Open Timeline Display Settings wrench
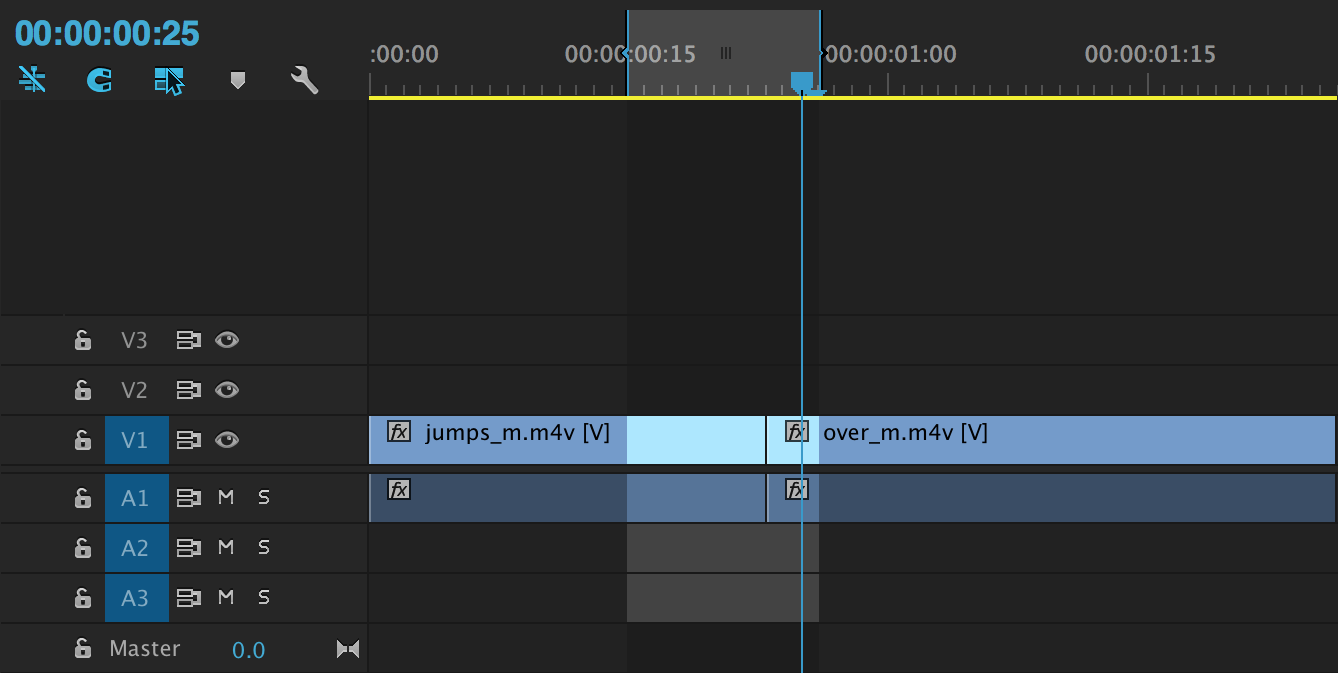 (304, 80)
